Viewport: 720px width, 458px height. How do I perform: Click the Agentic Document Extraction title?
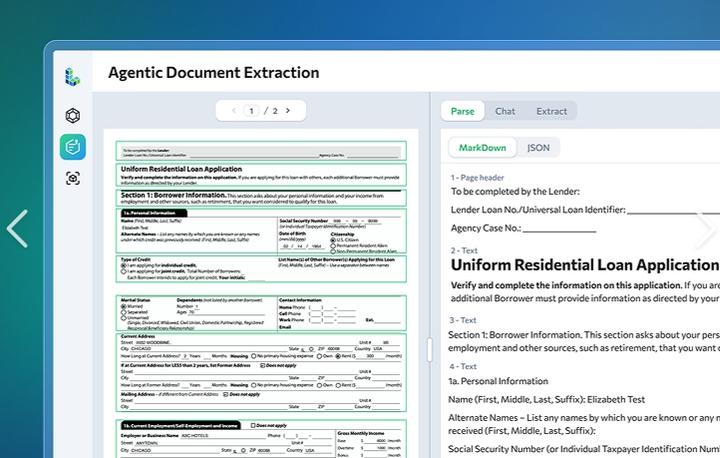(x=214, y=73)
